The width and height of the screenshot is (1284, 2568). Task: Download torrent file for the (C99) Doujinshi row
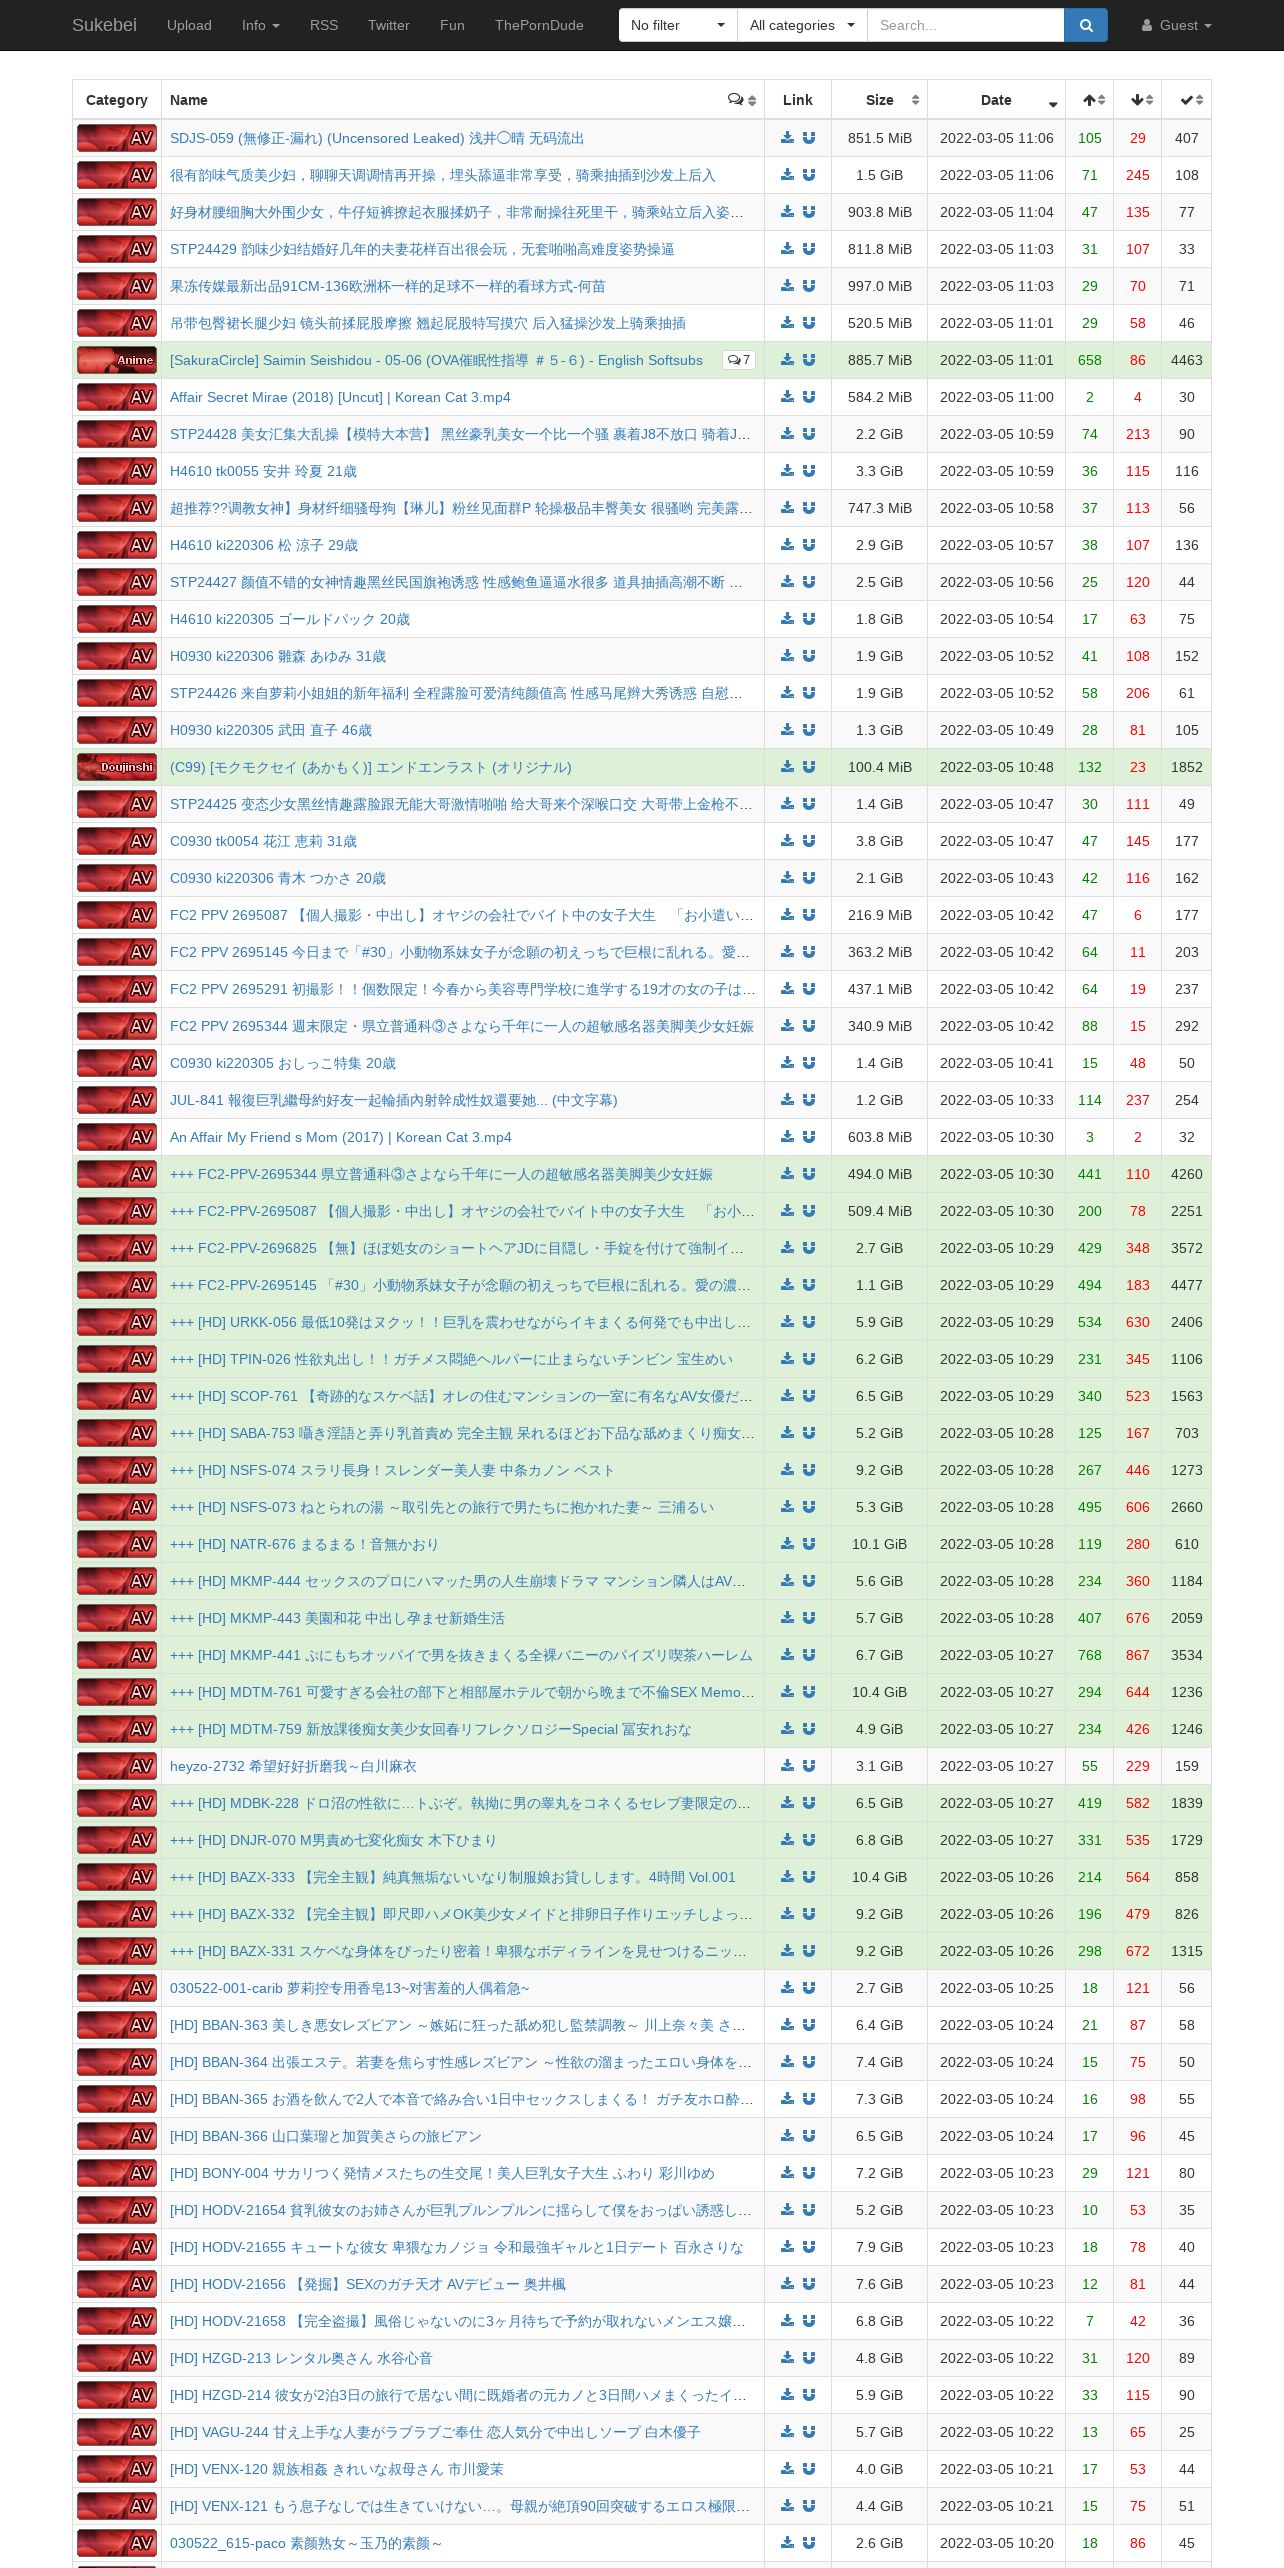coord(788,767)
